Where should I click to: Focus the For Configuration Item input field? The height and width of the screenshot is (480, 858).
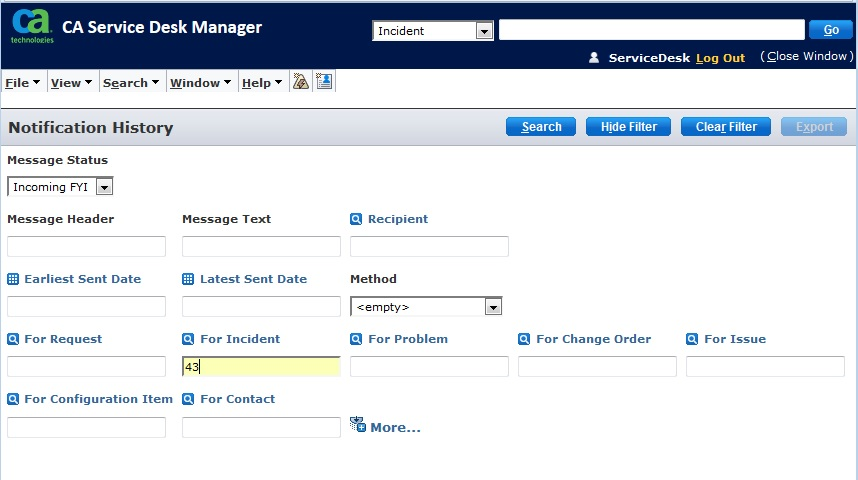[86, 427]
